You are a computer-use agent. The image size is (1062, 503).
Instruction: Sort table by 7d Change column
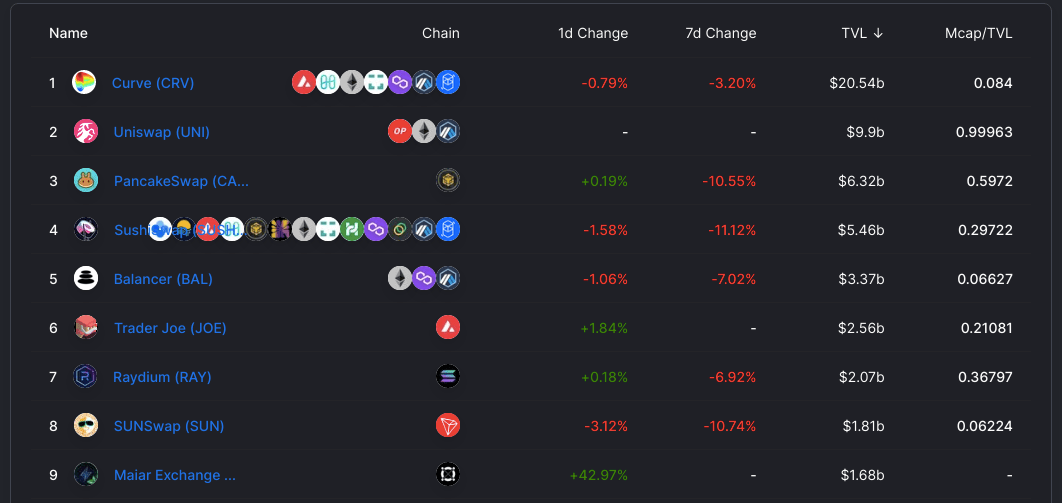(721, 33)
